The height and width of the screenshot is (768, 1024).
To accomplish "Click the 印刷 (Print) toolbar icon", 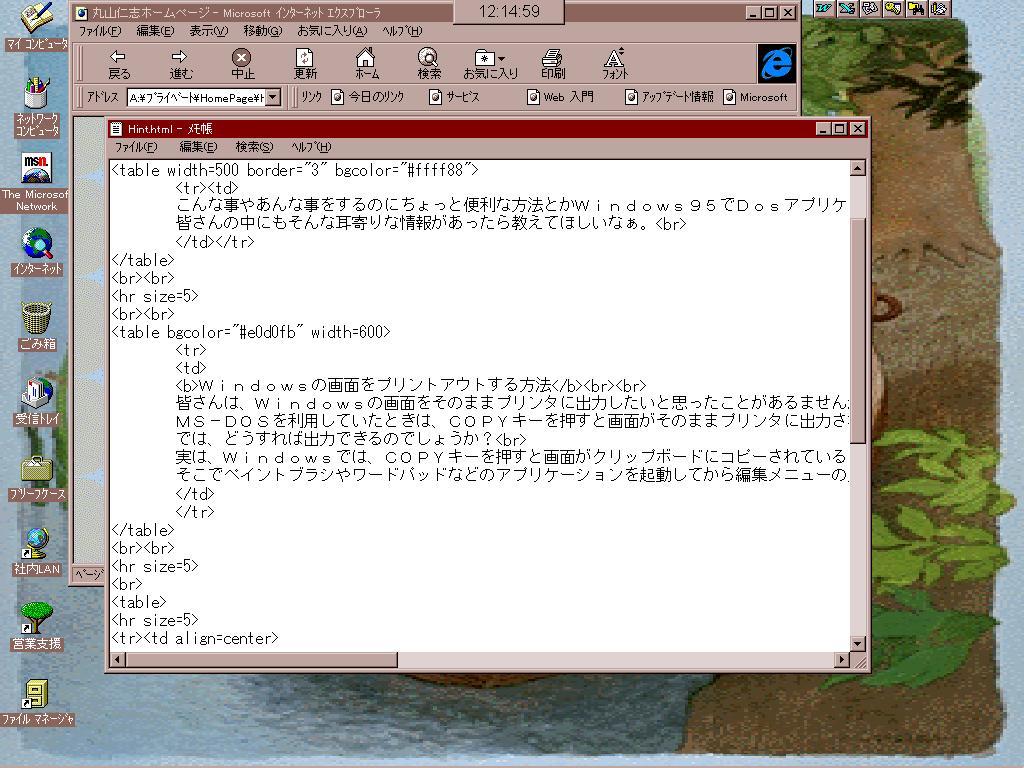I will [552, 64].
